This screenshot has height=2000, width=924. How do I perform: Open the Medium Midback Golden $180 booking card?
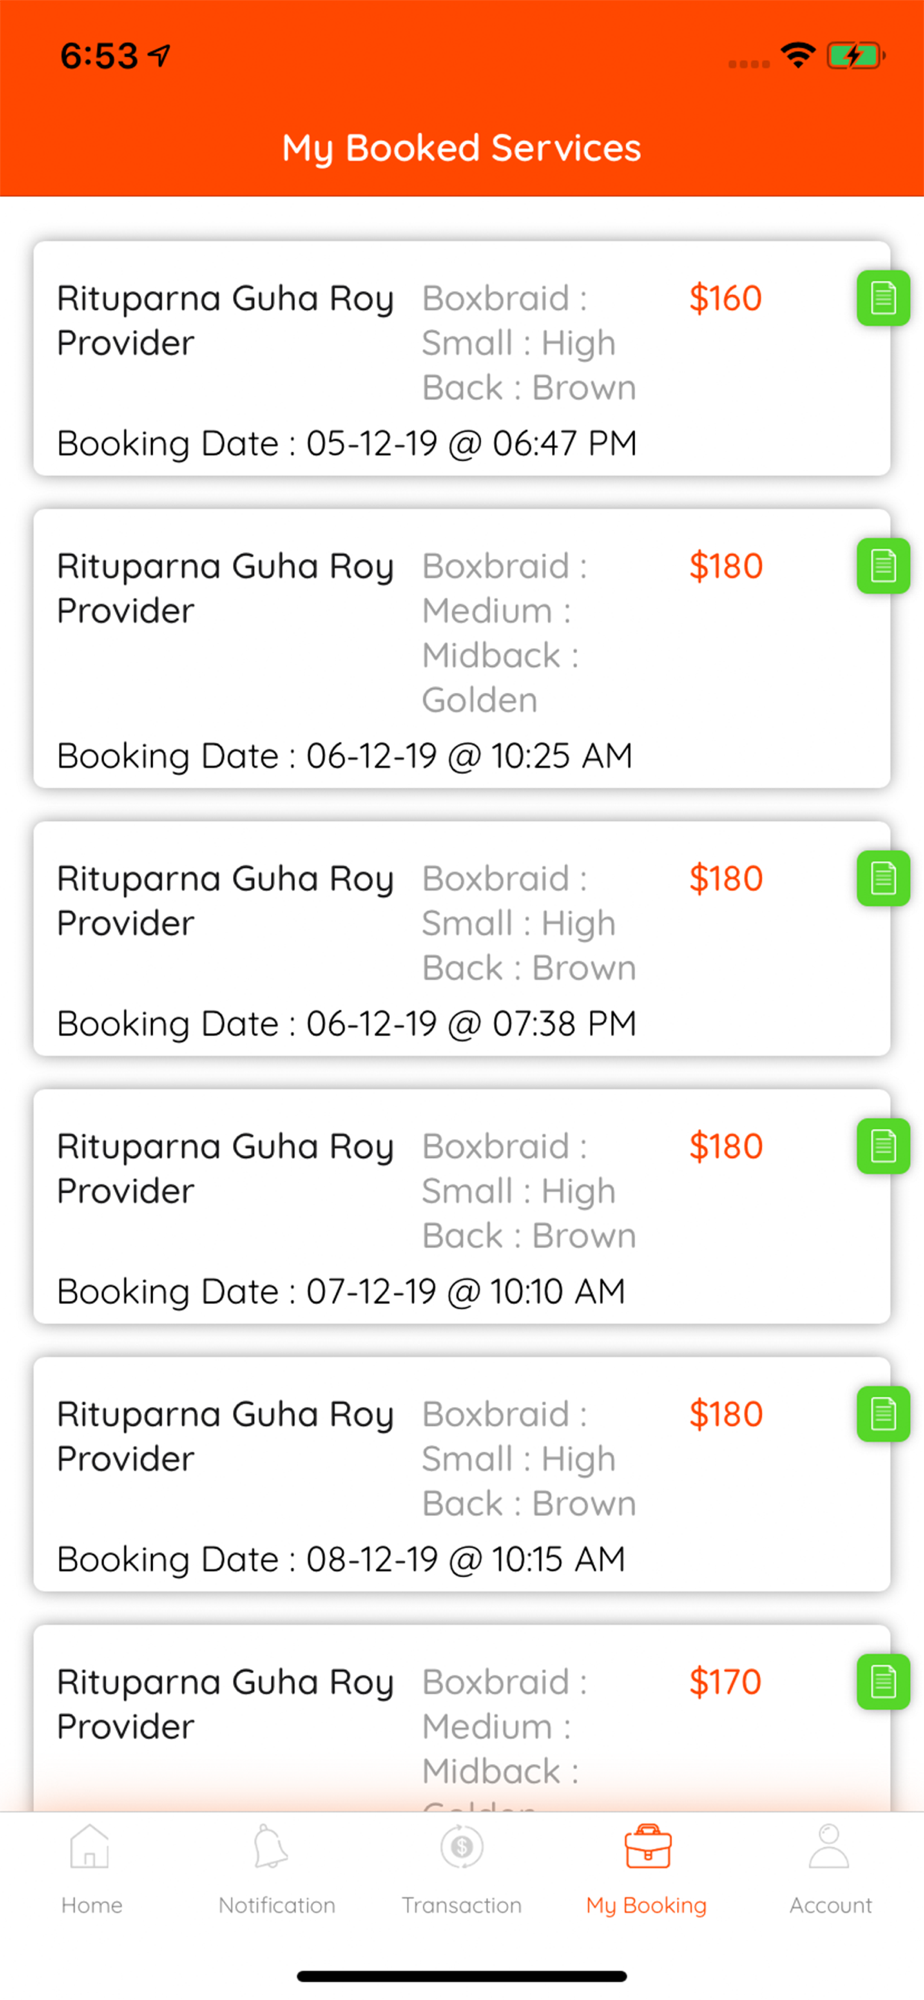pyautogui.click(x=462, y=648)
